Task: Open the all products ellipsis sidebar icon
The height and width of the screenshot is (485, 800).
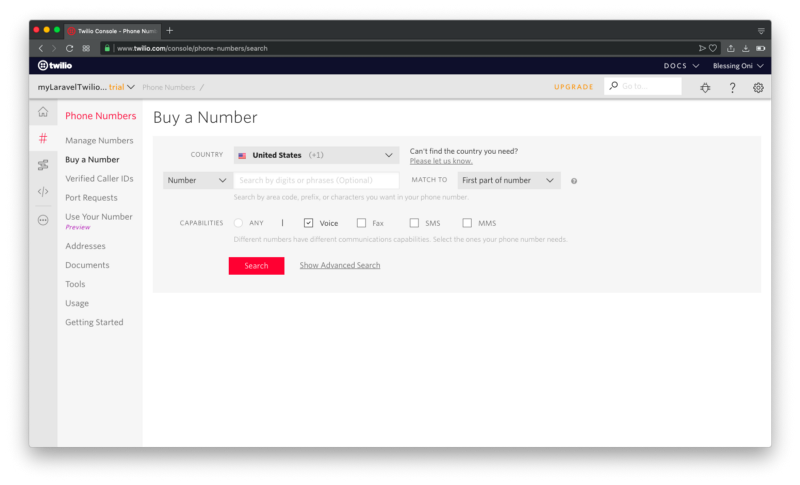Action: [43, 220]
